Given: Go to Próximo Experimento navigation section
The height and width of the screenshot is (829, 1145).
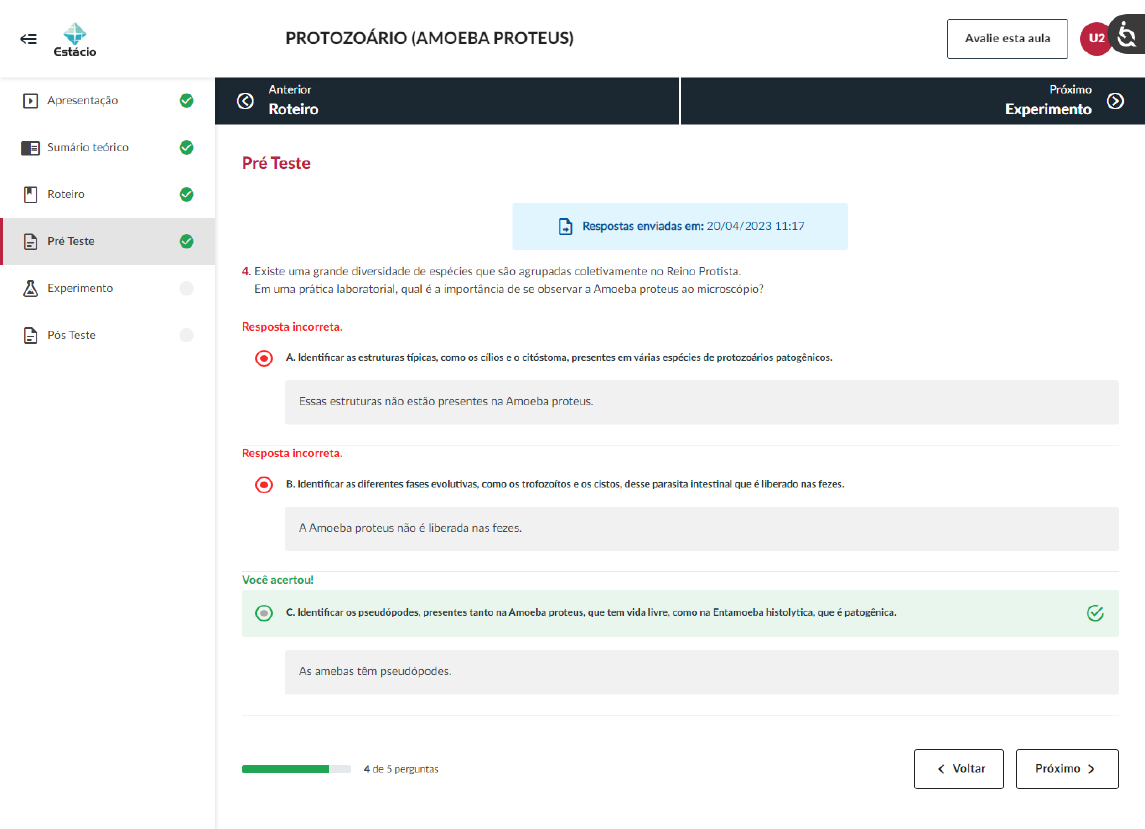Looking at the screenshot, I should pyautogui.click(x=912, y=101).
